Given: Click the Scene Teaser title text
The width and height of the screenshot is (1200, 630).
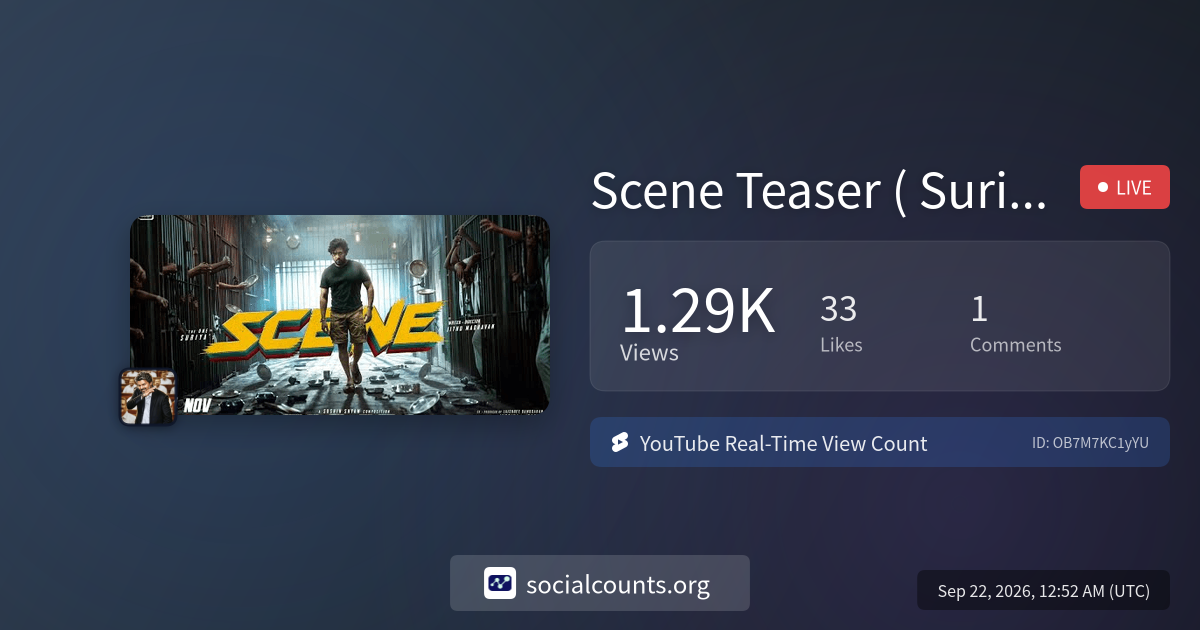Looking at the screenshot, I should 819,190.
